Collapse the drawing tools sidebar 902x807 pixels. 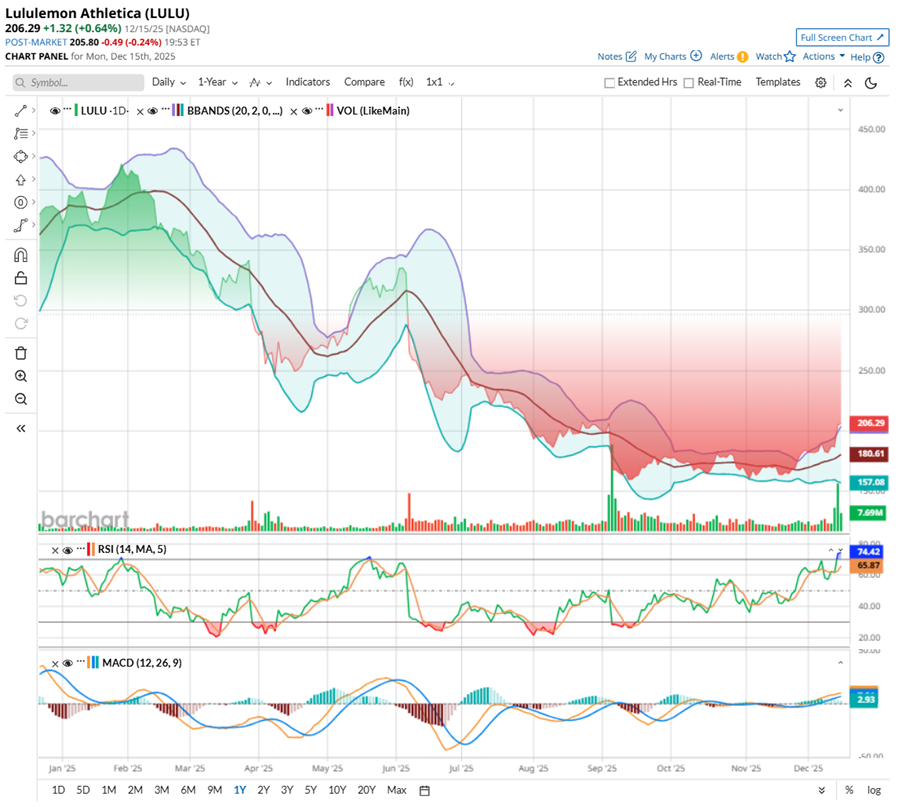tap(21, 429)
